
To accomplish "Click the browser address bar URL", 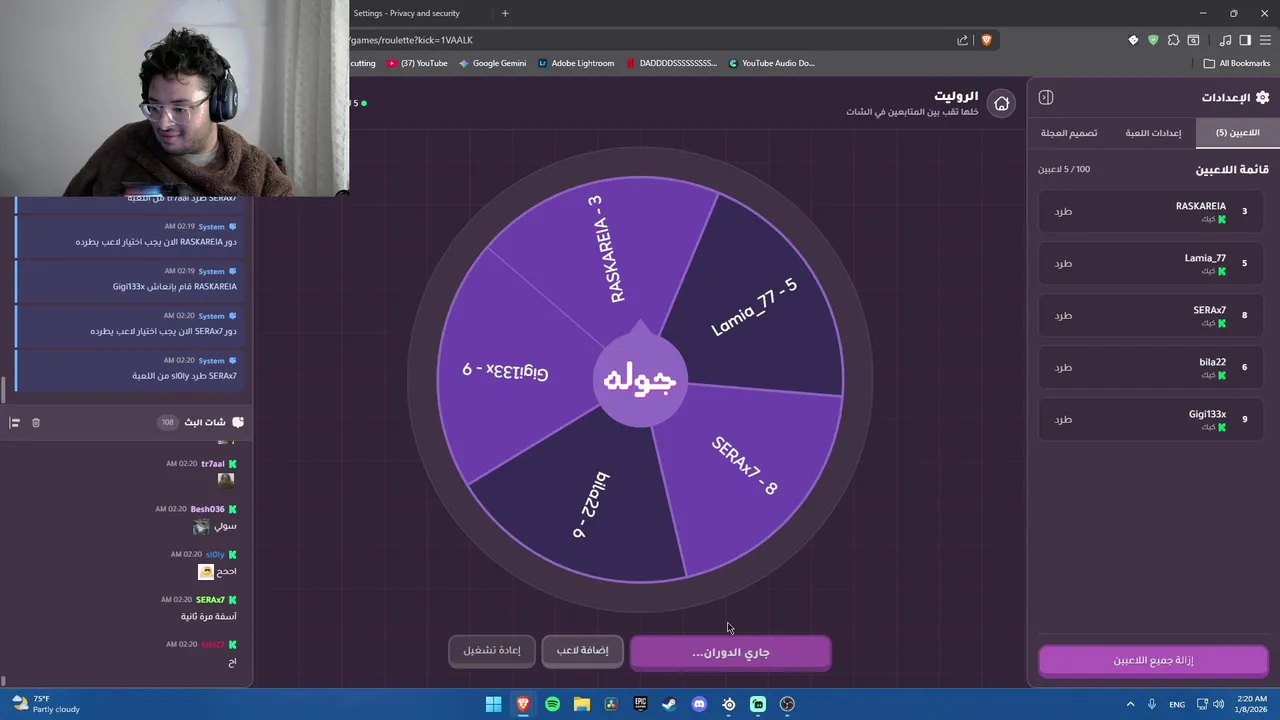I will tap(650, 40).
